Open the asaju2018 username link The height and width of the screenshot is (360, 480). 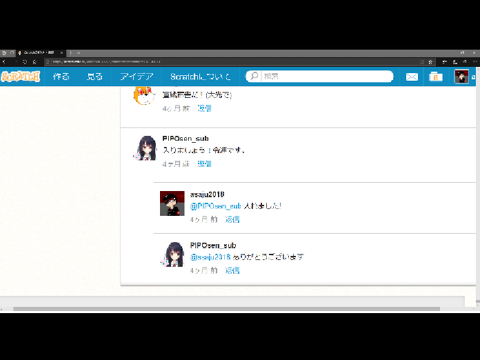207,194
